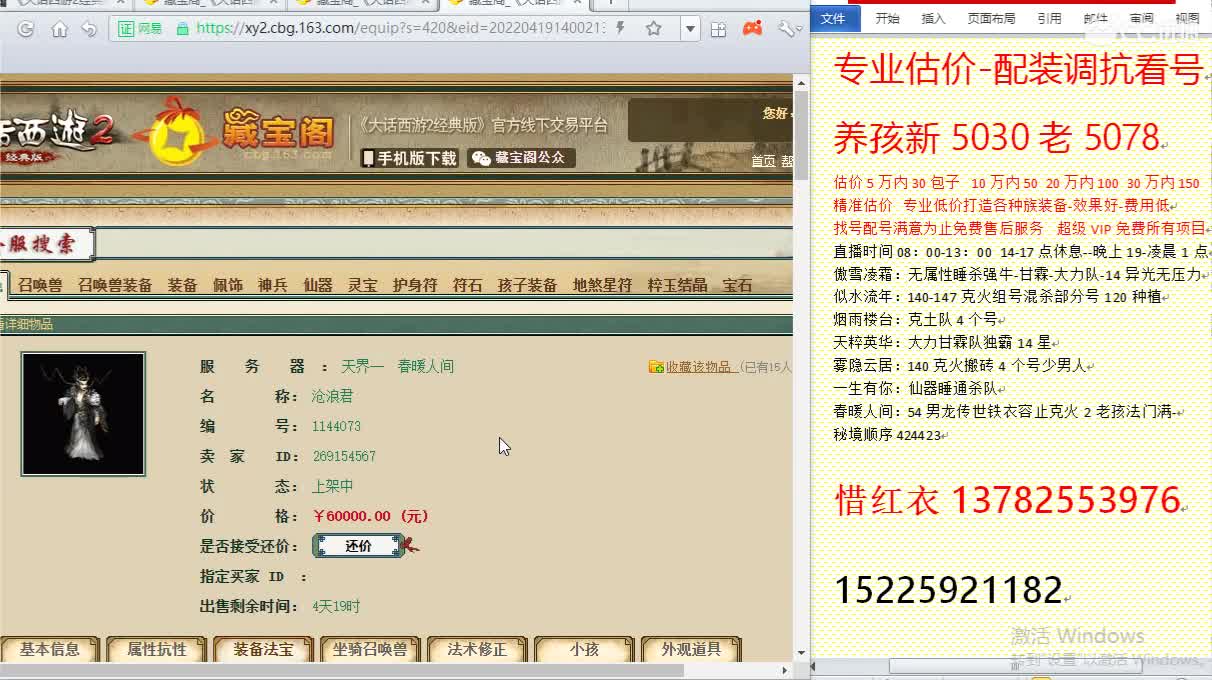Bookmark this page with the star icon
1212x680 pixels.
click(x=654, y=29)
